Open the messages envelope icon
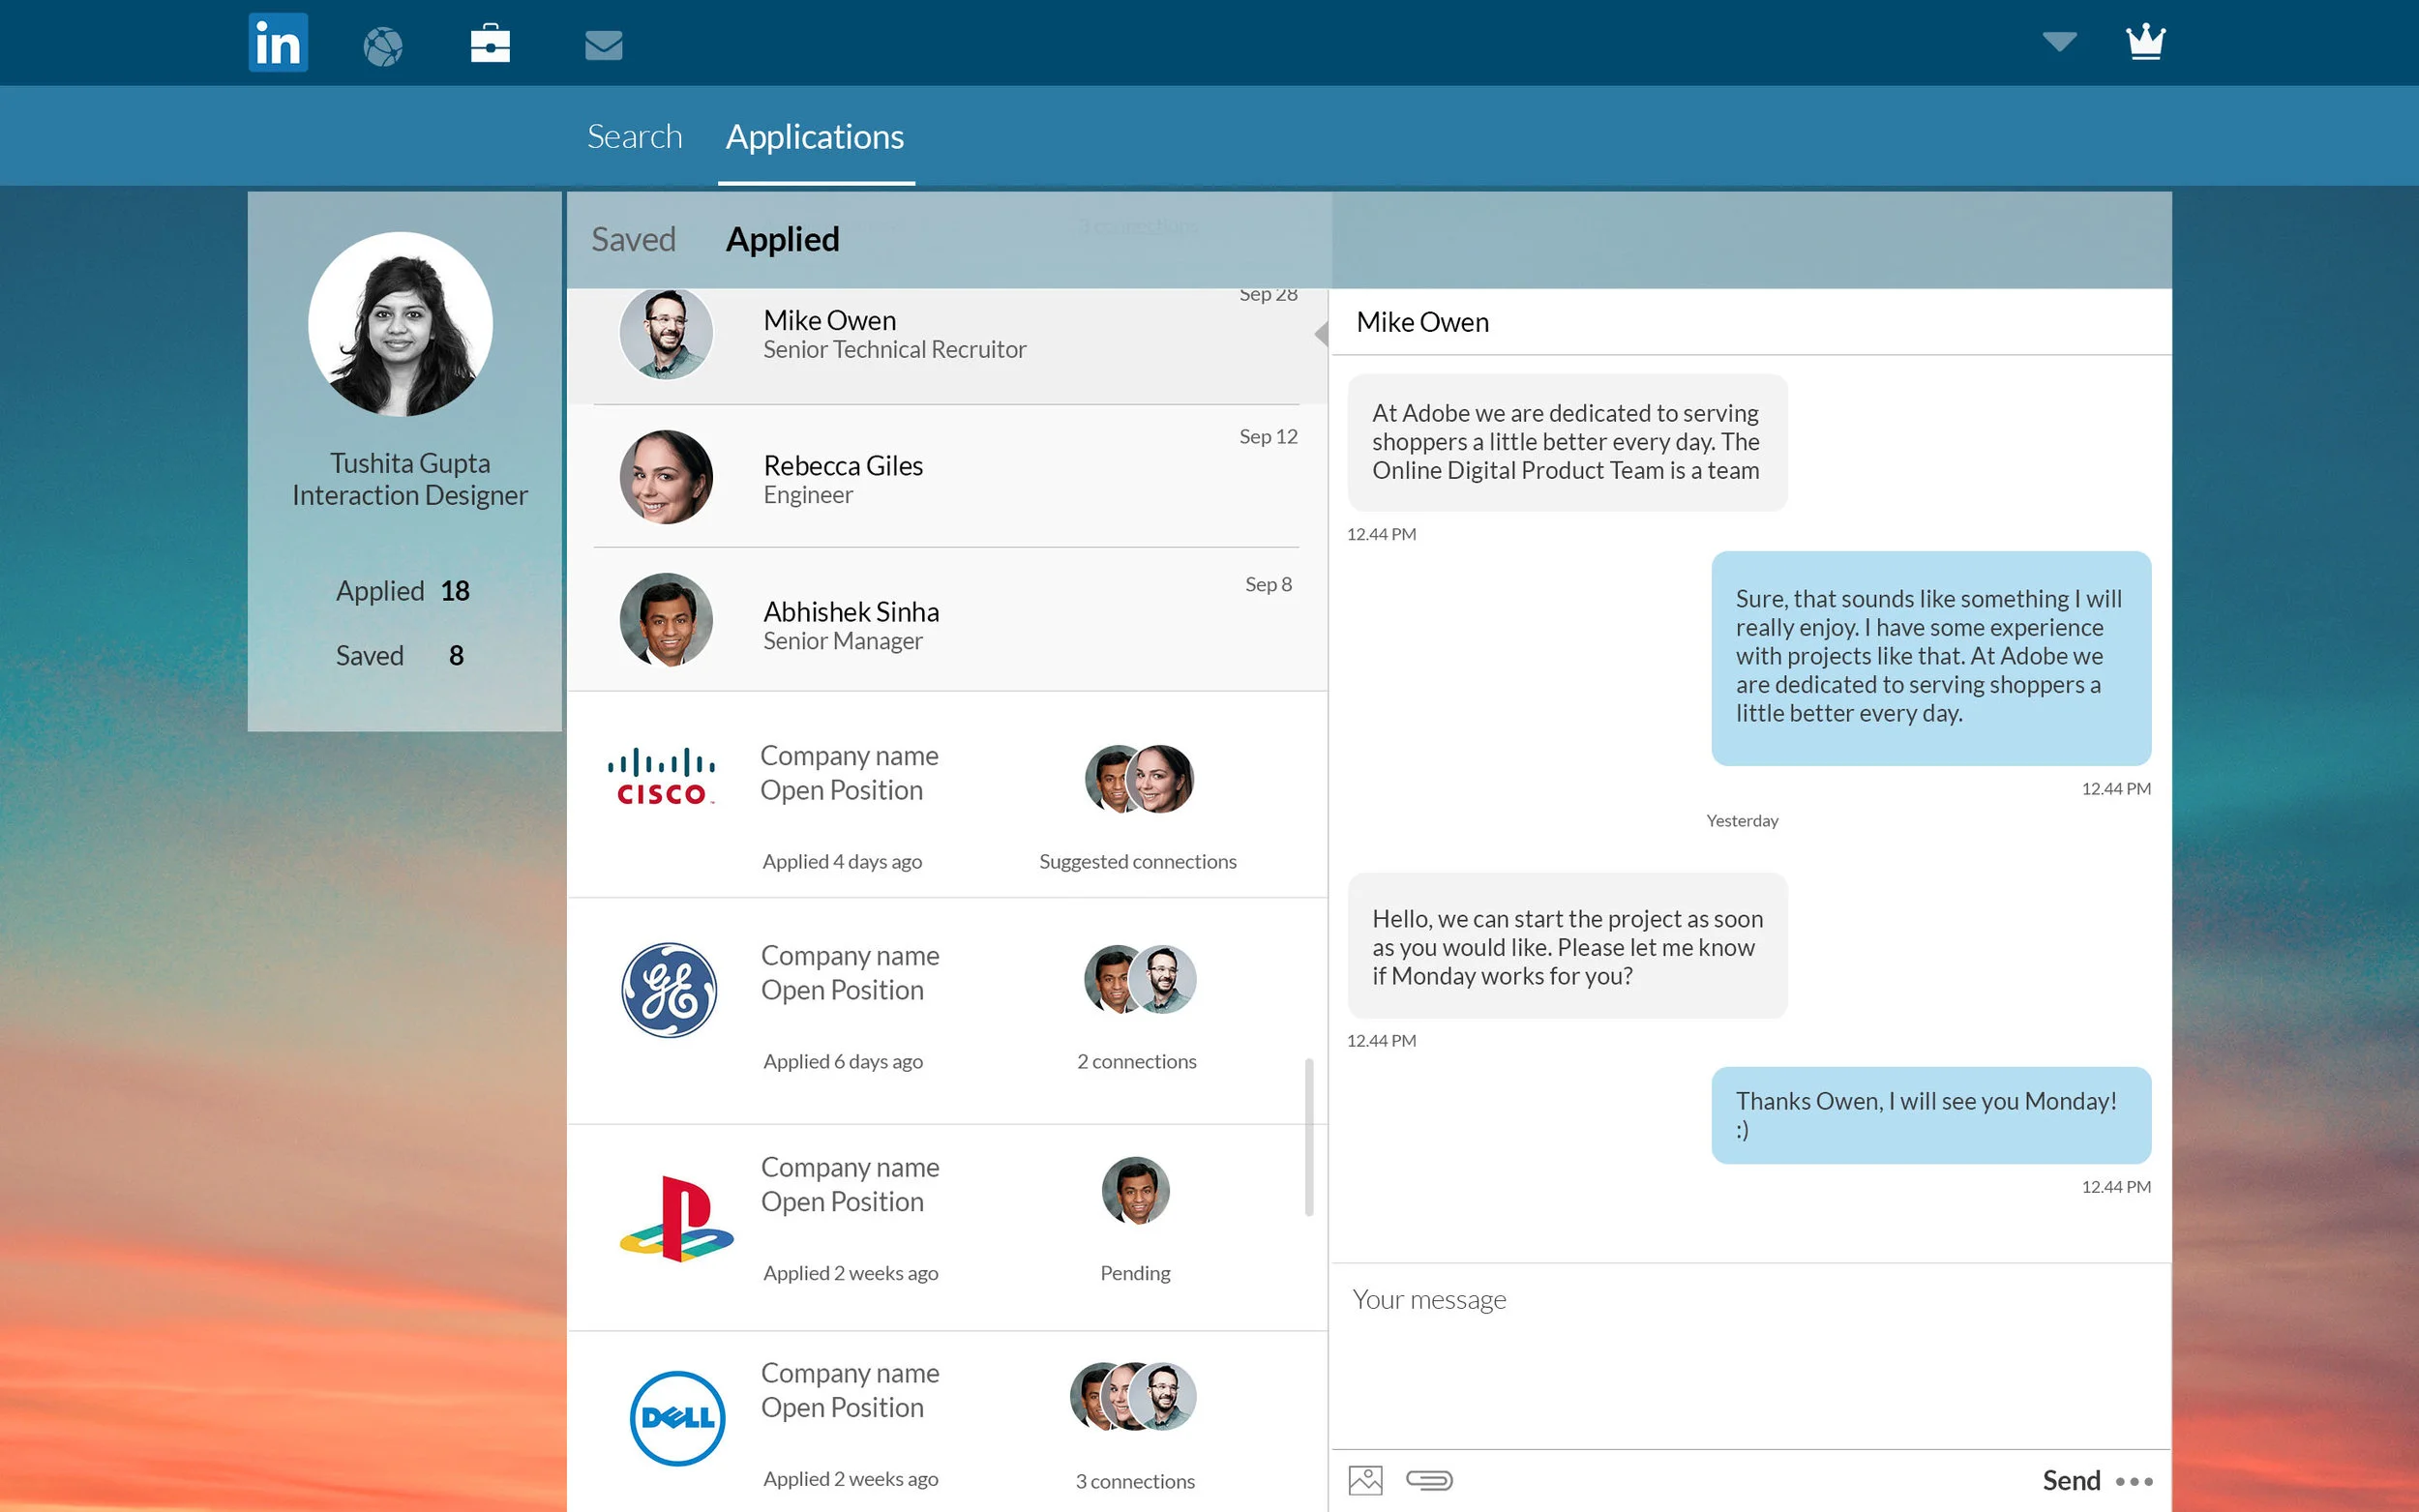Image resolution: width=2419 pixels, height=1512 pixels. 603,45
